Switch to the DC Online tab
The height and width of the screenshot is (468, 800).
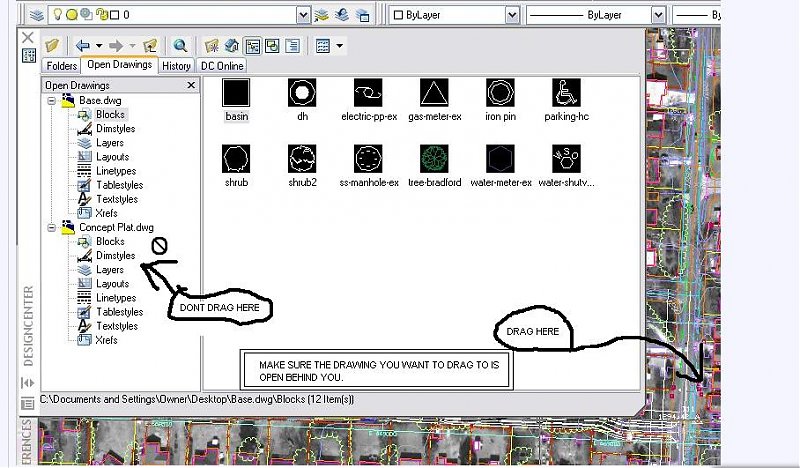[x=222, y=66]
